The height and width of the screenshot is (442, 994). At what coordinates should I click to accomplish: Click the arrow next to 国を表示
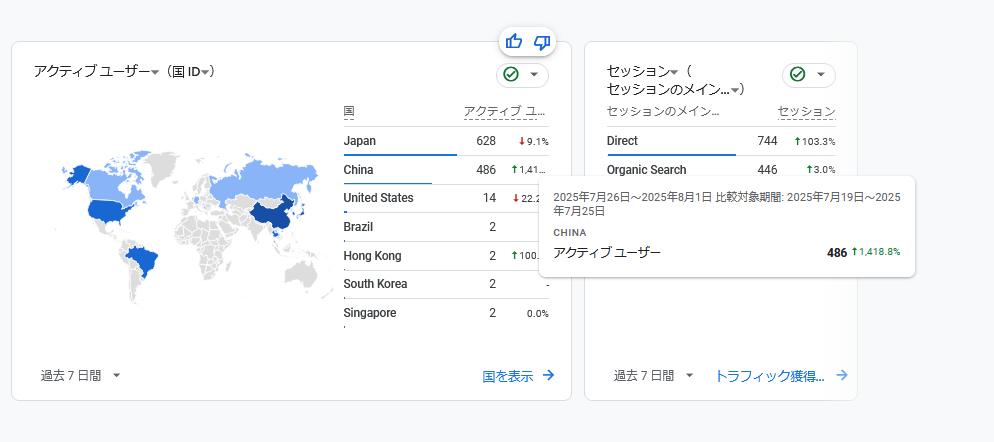(548, 375)
